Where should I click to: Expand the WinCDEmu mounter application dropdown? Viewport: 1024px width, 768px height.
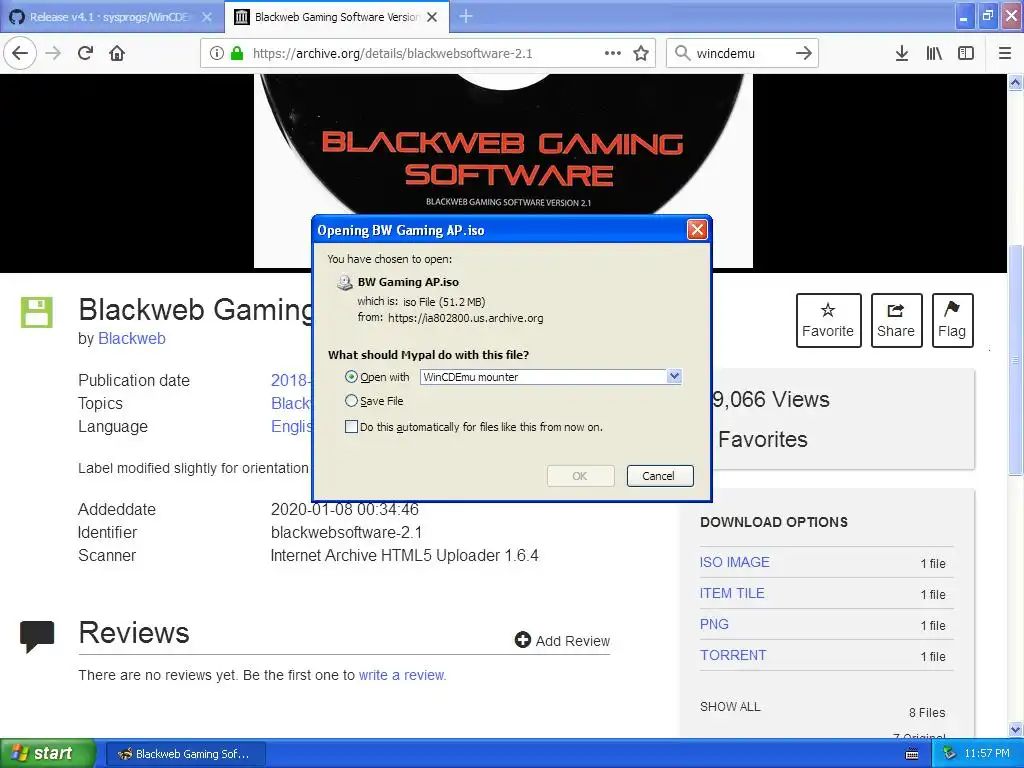[674, 376]
